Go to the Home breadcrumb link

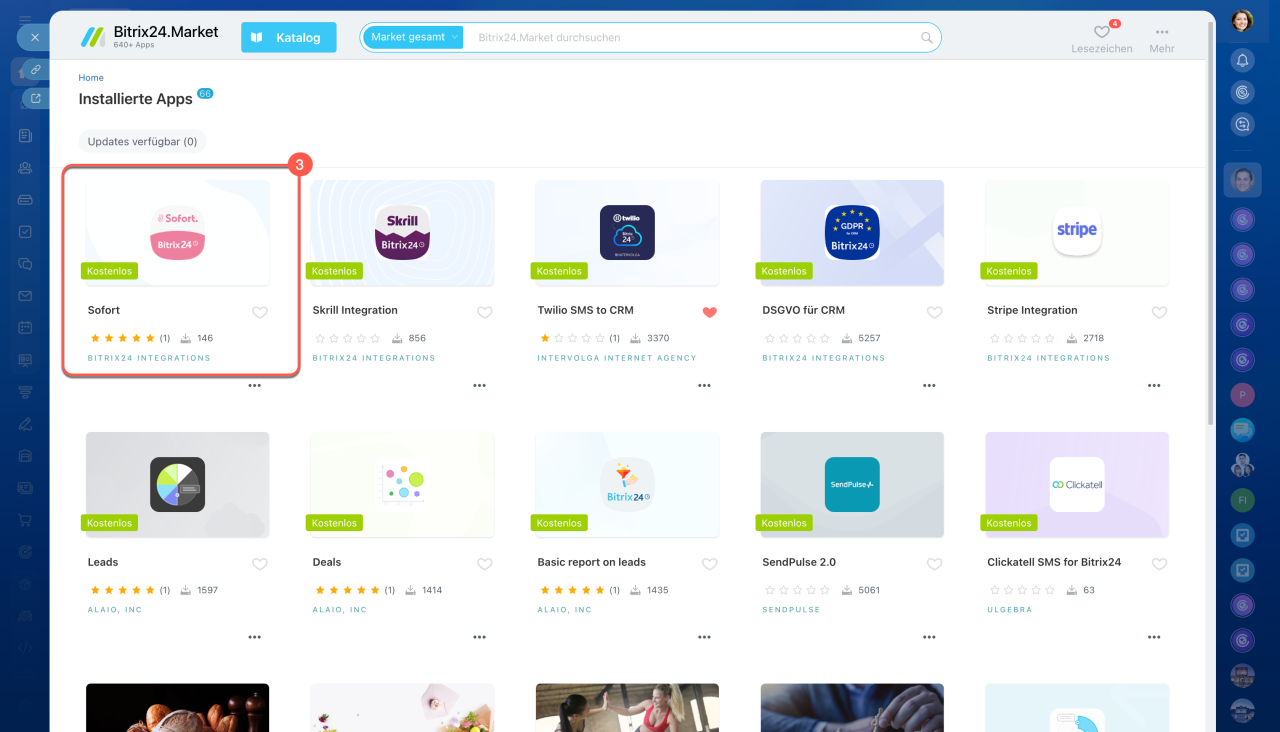click(91, 77)
